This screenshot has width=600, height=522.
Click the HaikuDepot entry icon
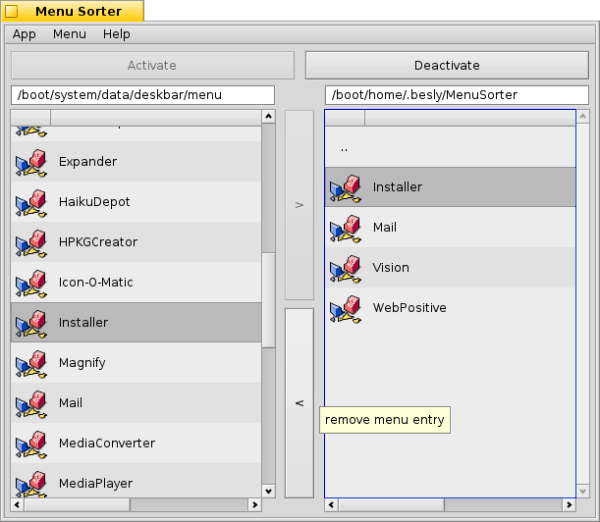31,202
